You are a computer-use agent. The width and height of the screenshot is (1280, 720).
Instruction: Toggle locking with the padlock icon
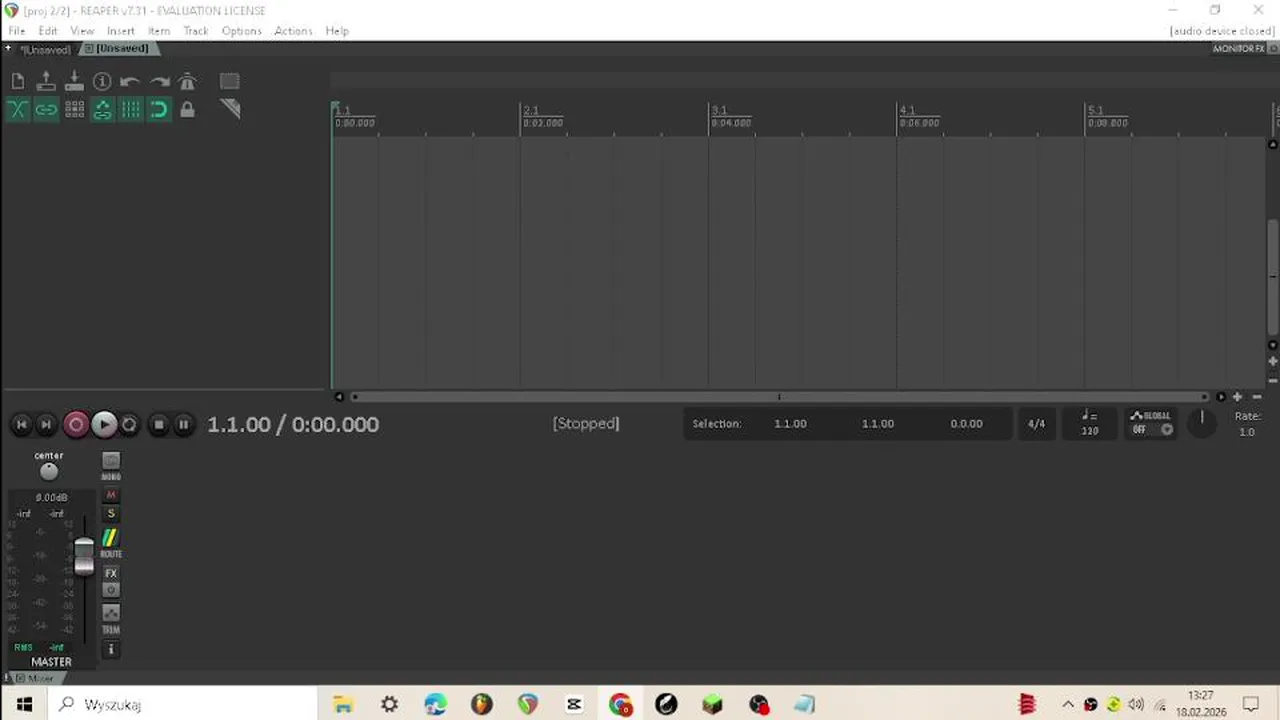(187, 110)
